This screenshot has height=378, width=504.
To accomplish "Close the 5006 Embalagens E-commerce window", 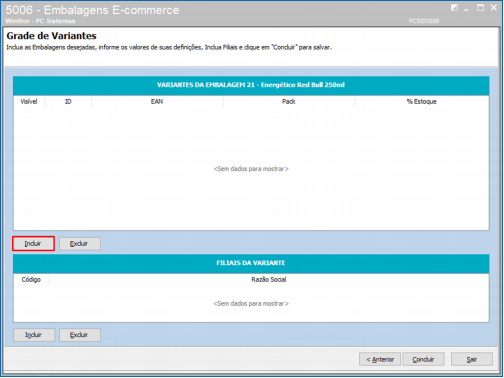I will pyautogui.click(x=494, y=8).
